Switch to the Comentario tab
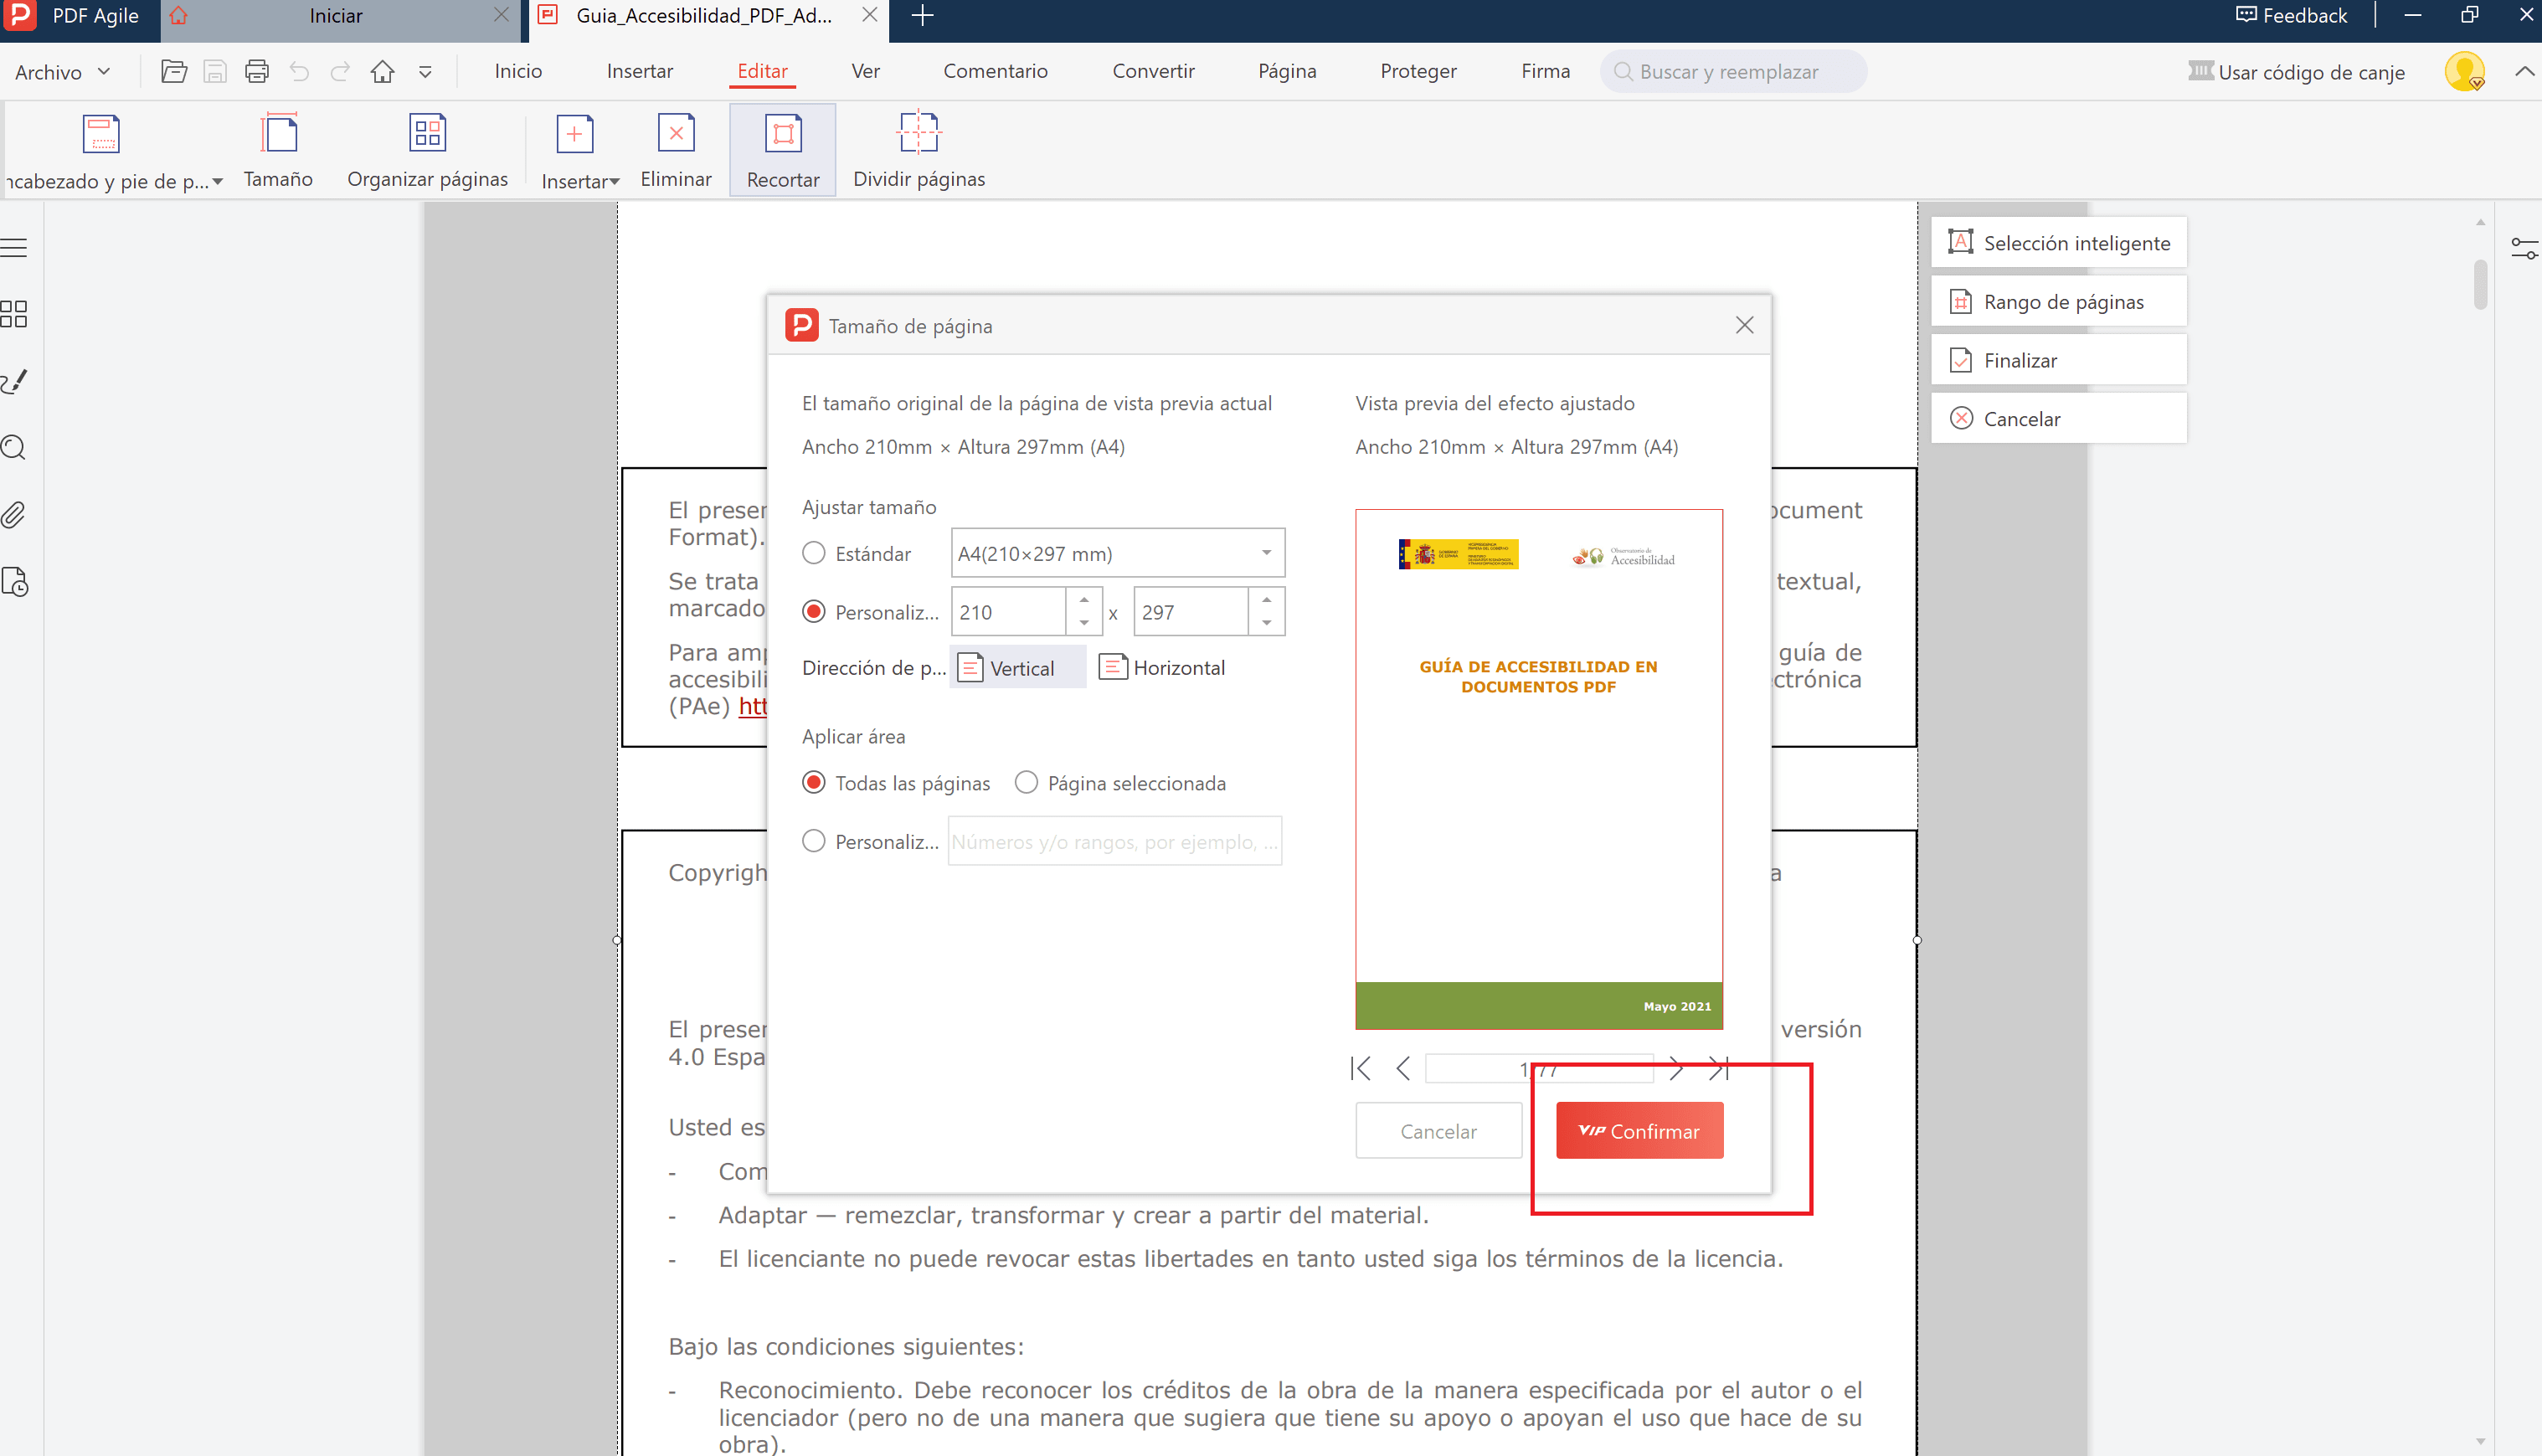 [995, 71]
